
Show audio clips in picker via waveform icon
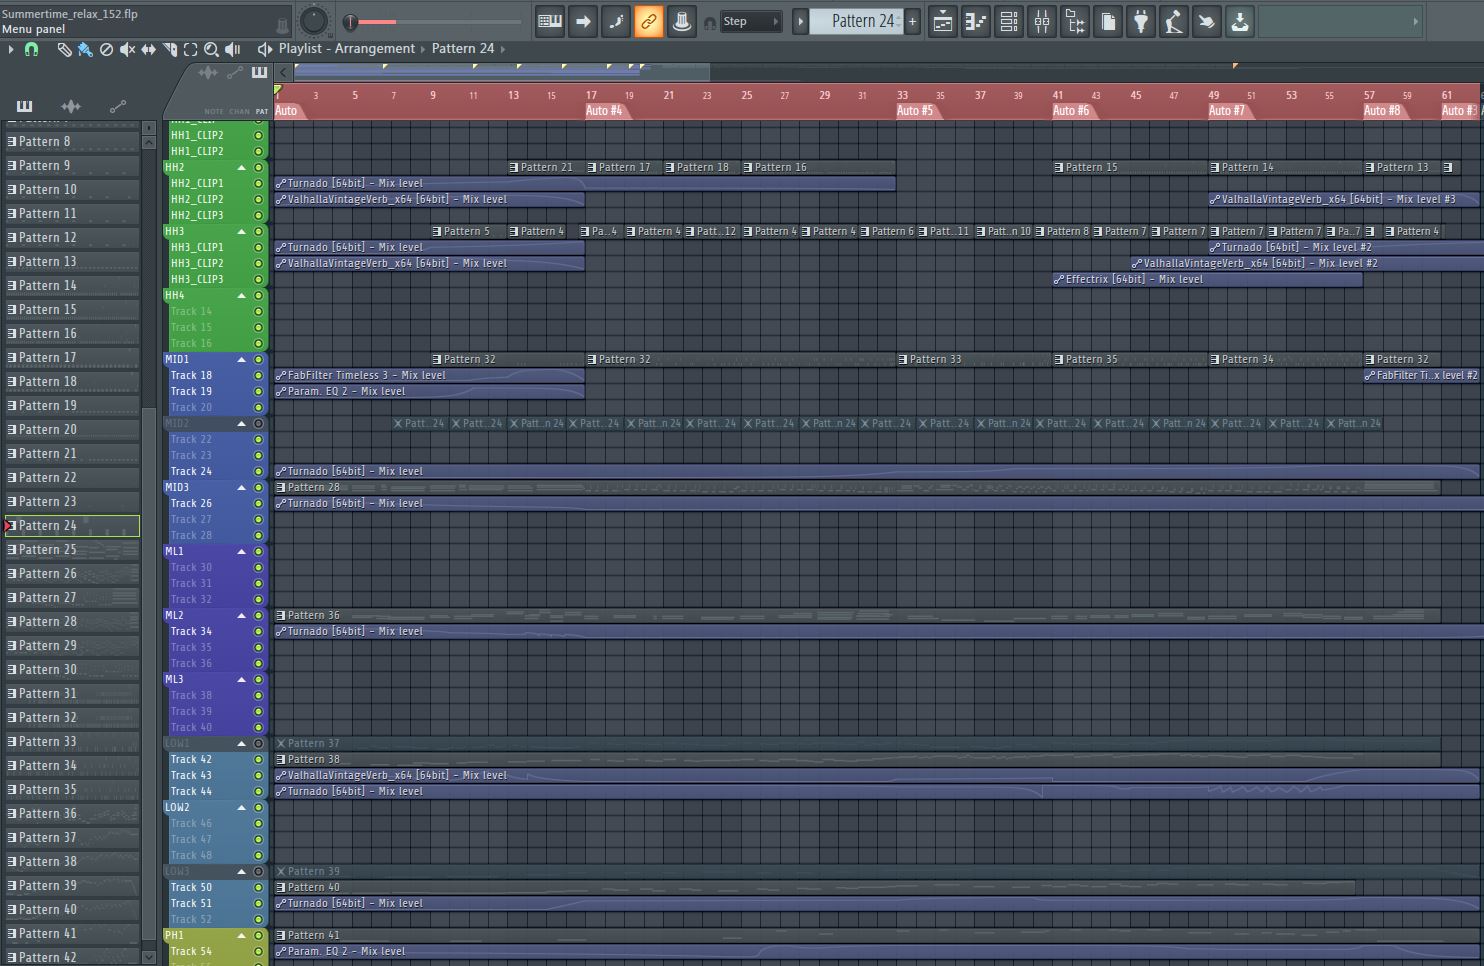point(71,106)
